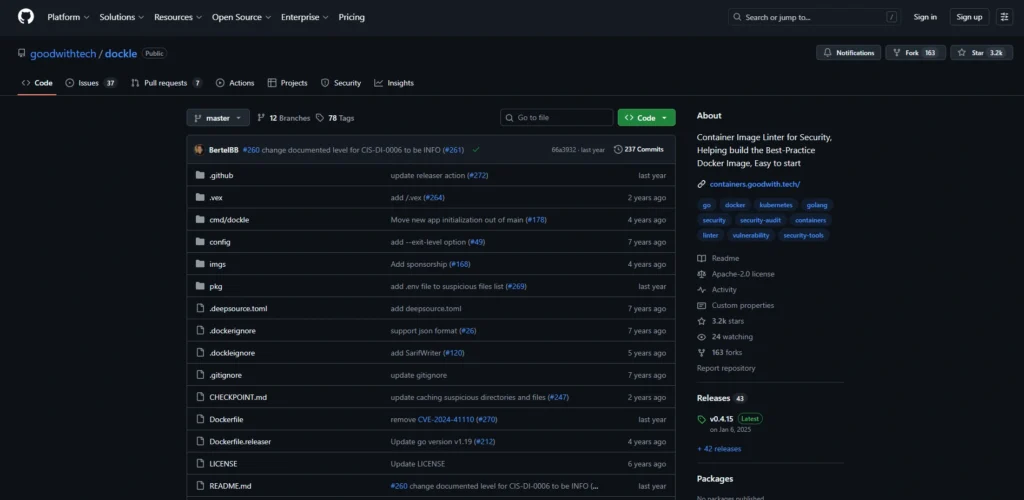Open the Resources dropdown
This screenshot has width=1024, height=500.
click(x=178, y=18)
